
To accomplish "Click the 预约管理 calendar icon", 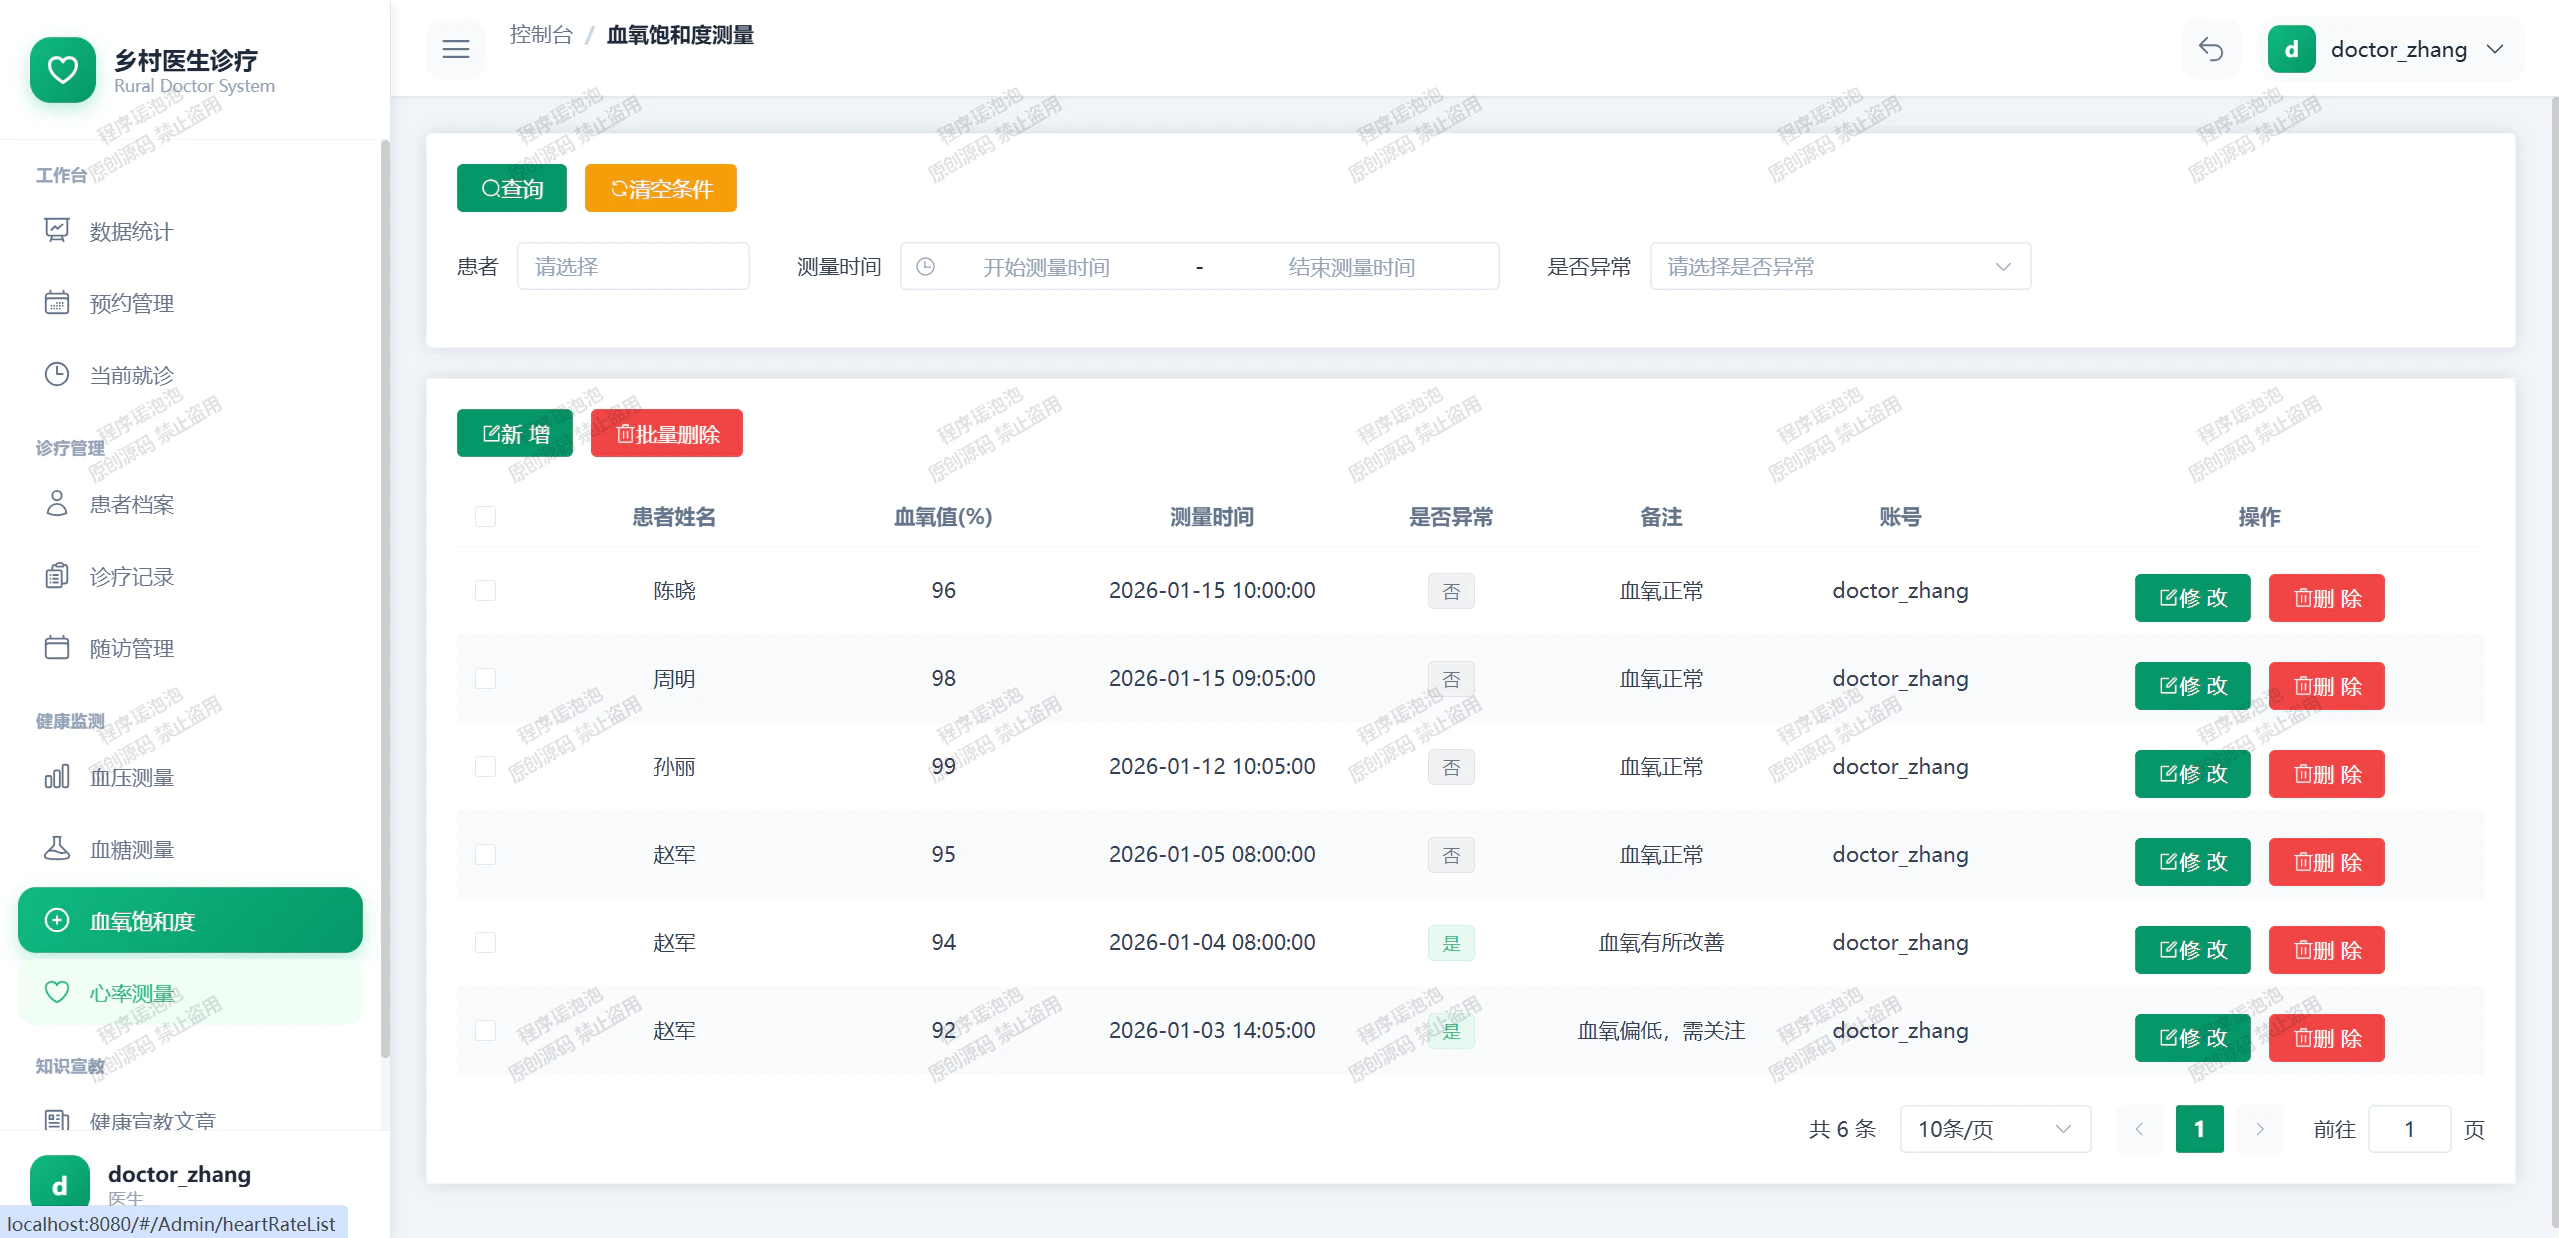I will point(57,303).
